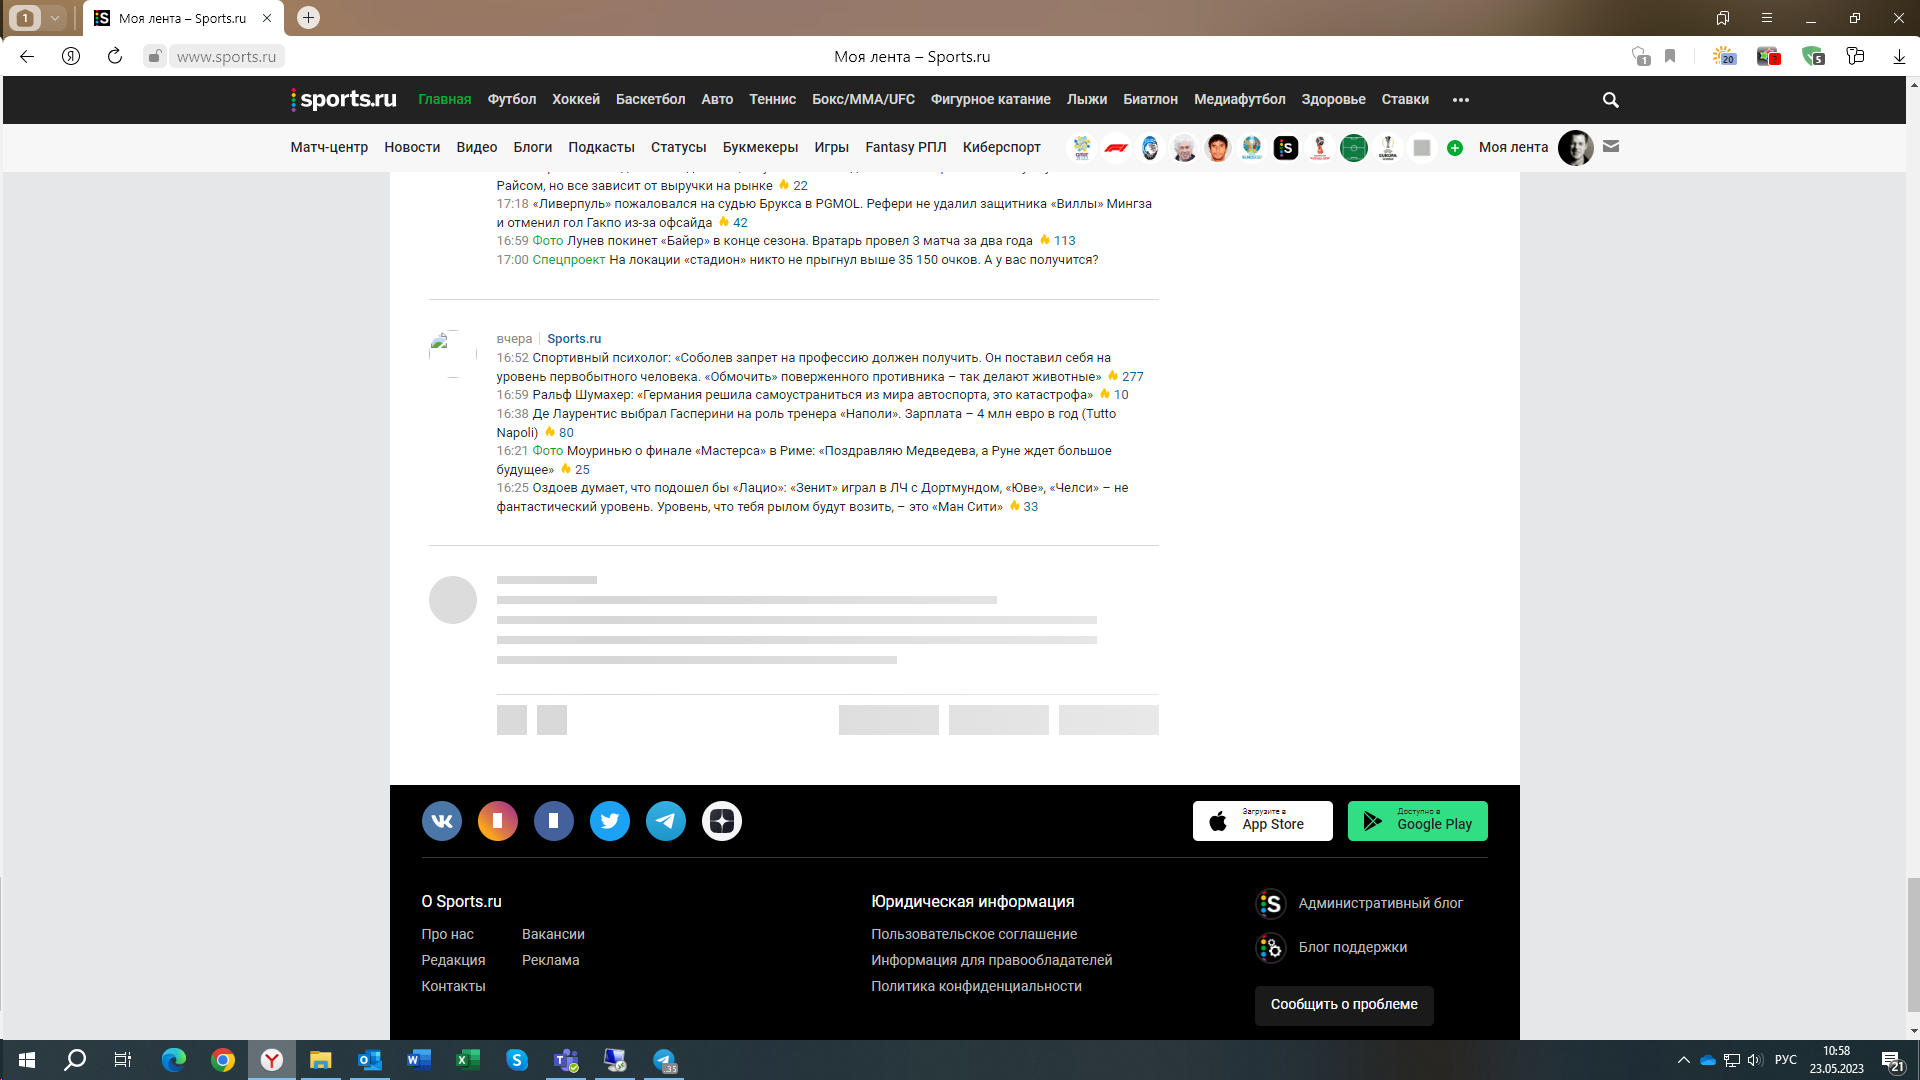Screen dimensions: 1920x1080
Task: Switch to the Новости tab
Action: coord(412,147)
